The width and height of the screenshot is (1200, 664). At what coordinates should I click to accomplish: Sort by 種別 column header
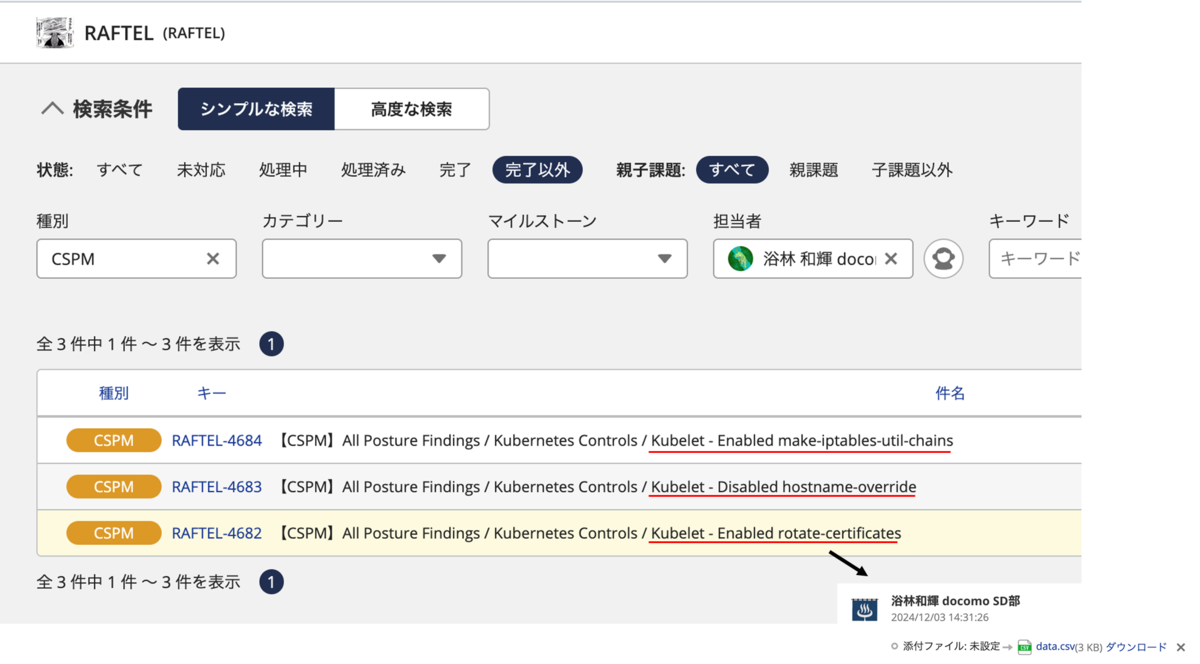click(114, 393)
